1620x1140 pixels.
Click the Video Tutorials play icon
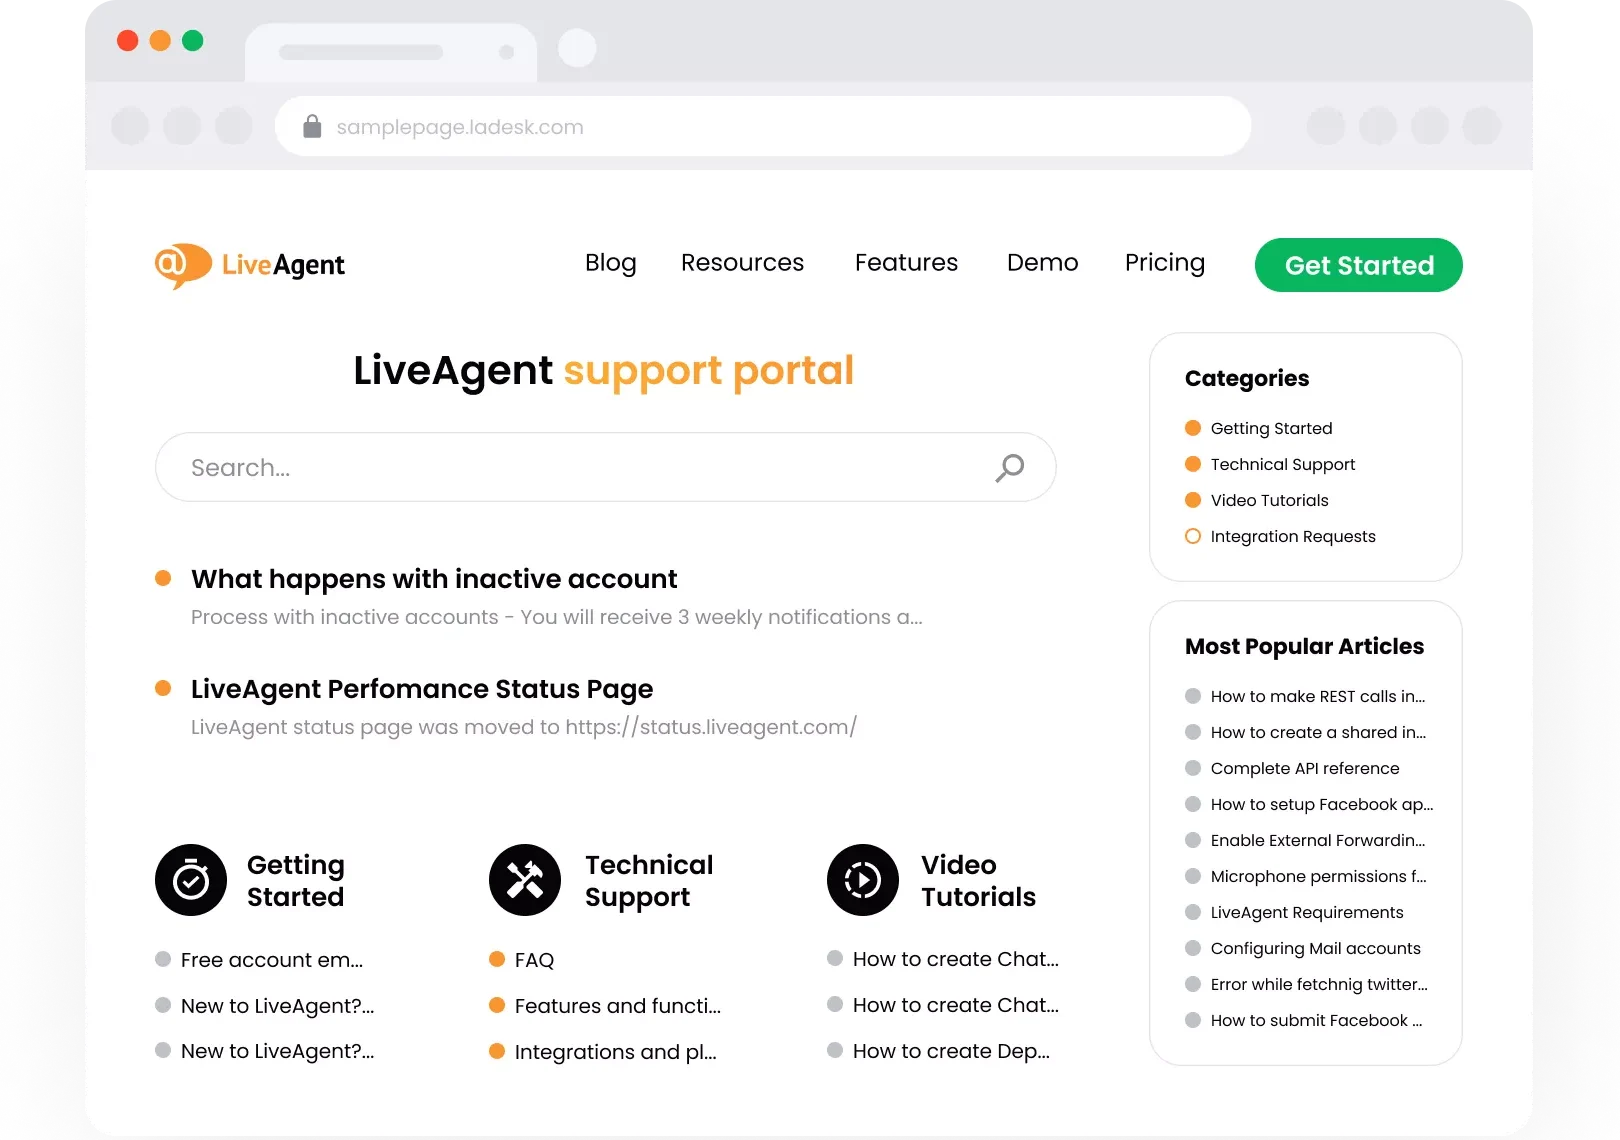[863, 880]
